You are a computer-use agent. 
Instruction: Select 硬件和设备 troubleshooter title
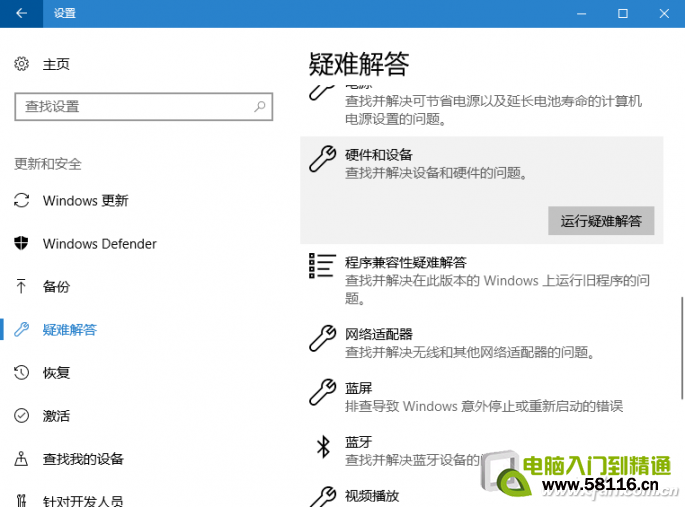379,155
